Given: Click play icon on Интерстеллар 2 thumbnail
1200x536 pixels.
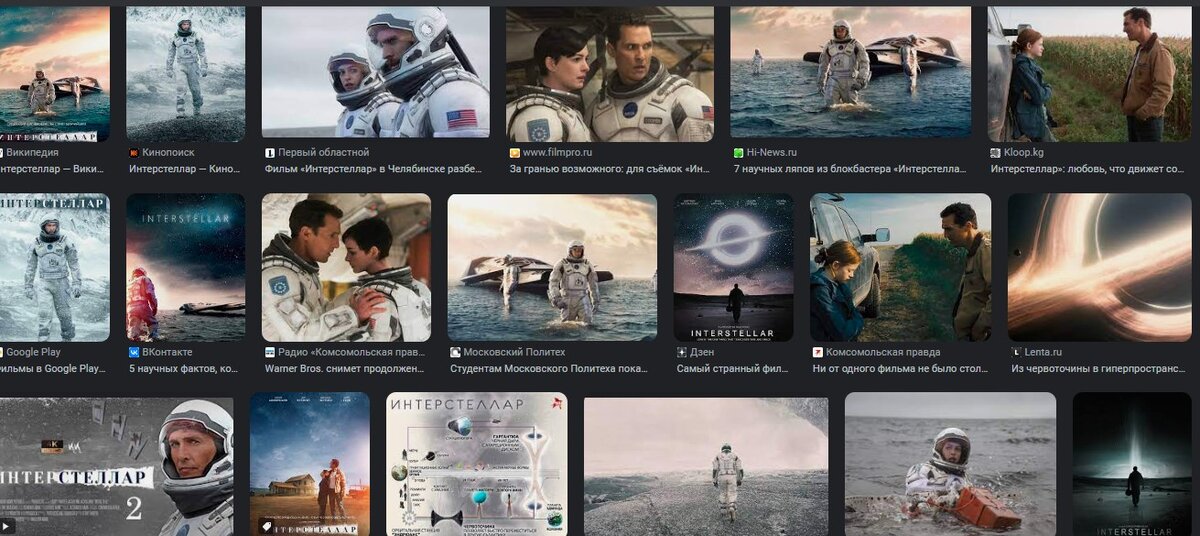Looking at the screenshot, I should (7, 524).
